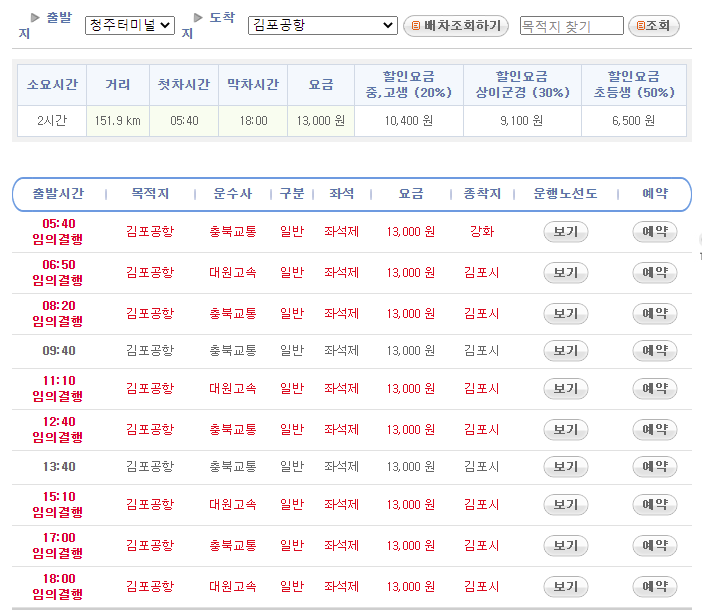The image size is (702, 615).
Task: Click the 배차조회하기 button
Action: (456, 26)
